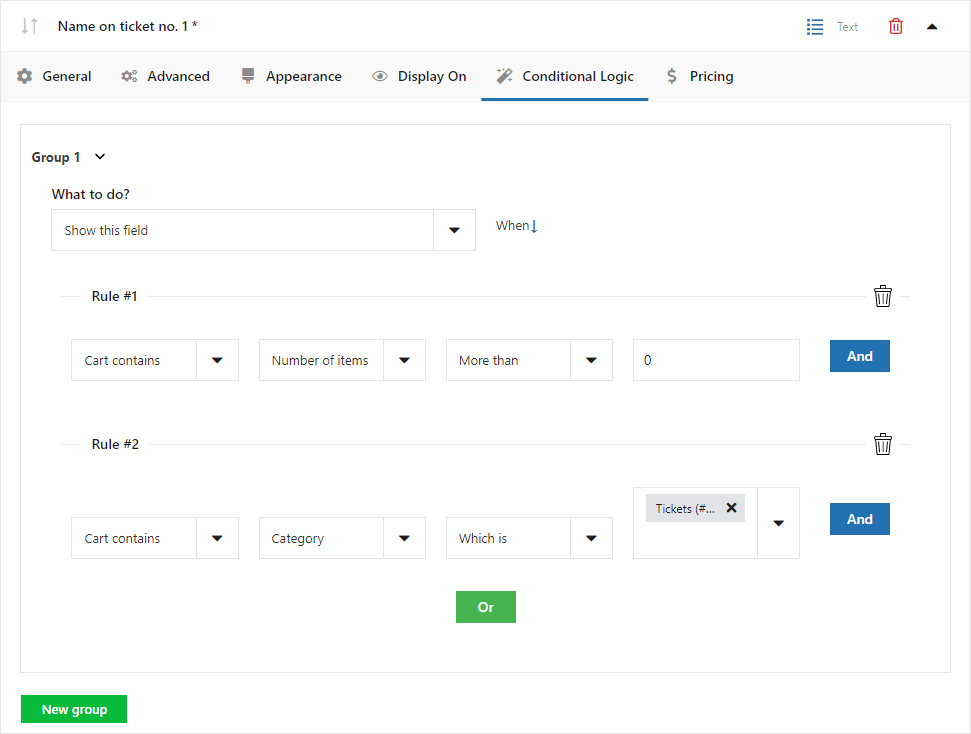This screenshot has height=734, width=971.
Task: Switch to the Appearance tab
Action: pyautogui.click(x=291, y=76)
